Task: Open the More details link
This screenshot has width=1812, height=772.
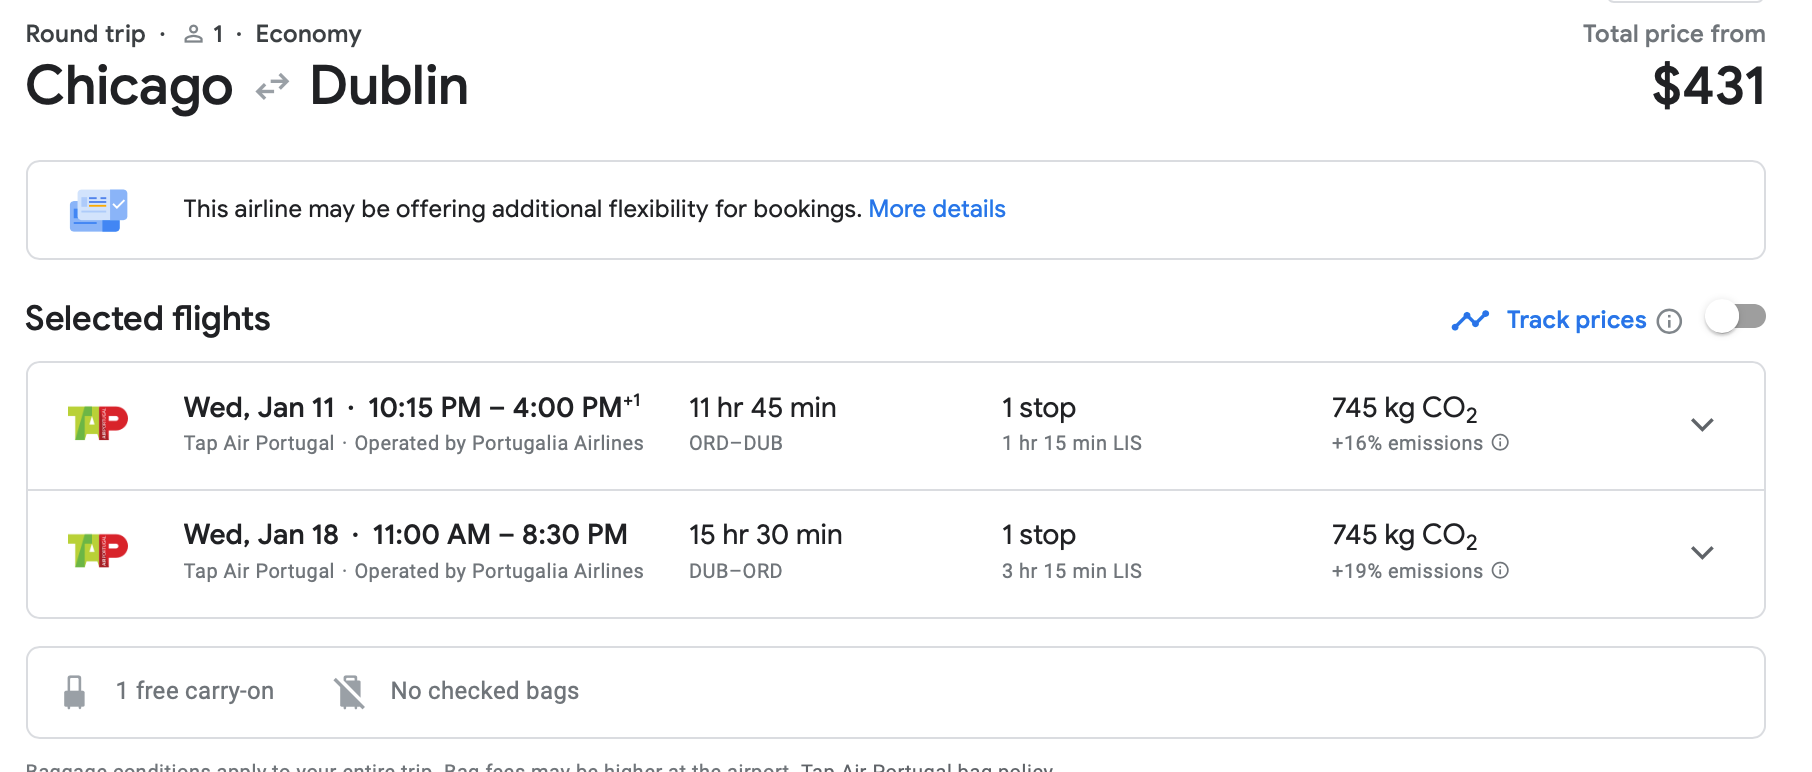Action: [x=936, y=209]
